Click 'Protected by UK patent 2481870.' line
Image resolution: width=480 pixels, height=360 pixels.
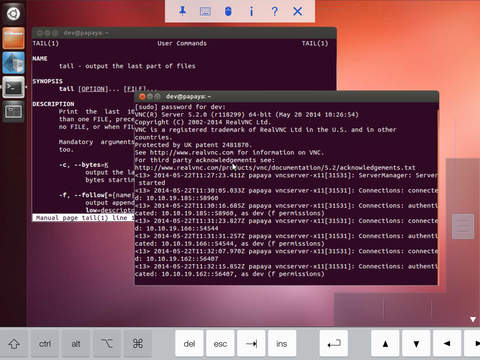(193, 145)
